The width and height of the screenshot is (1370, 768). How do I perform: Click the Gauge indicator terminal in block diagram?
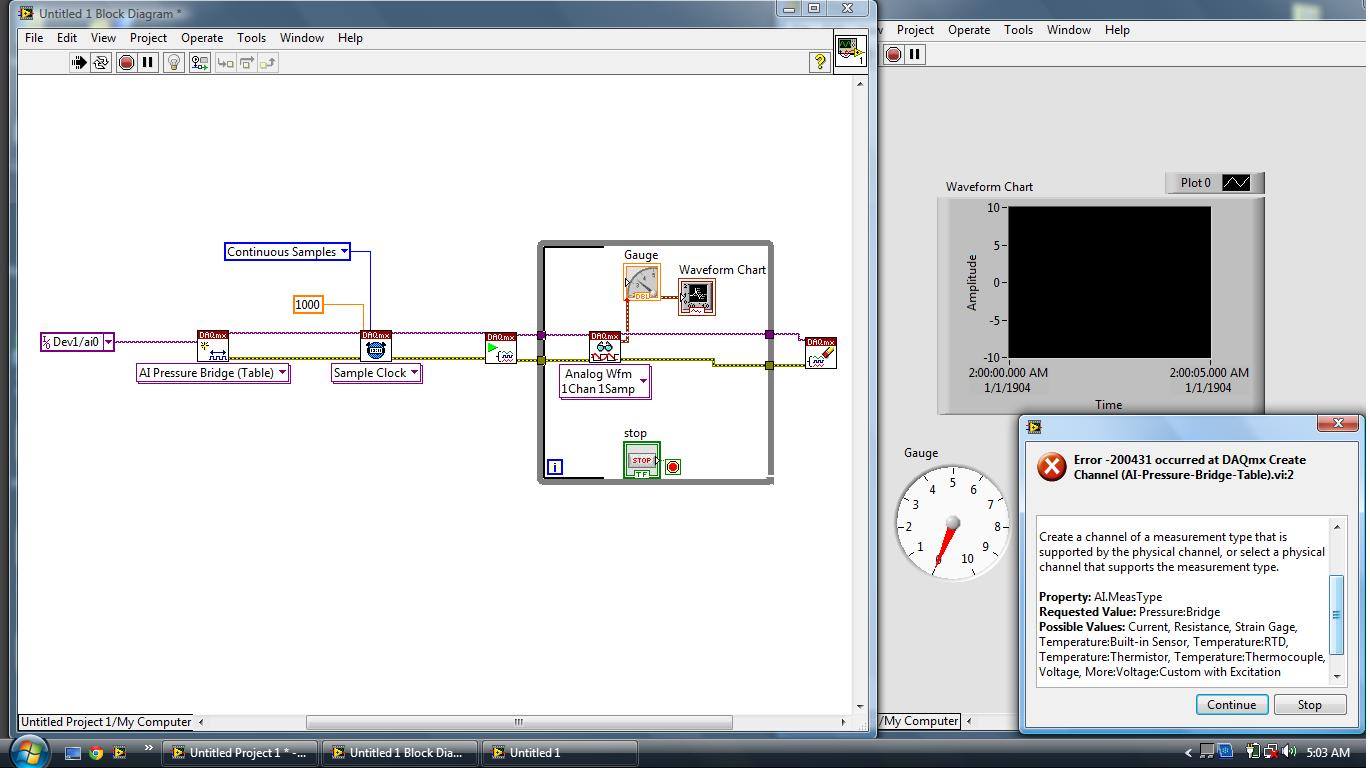coord(641,282)
